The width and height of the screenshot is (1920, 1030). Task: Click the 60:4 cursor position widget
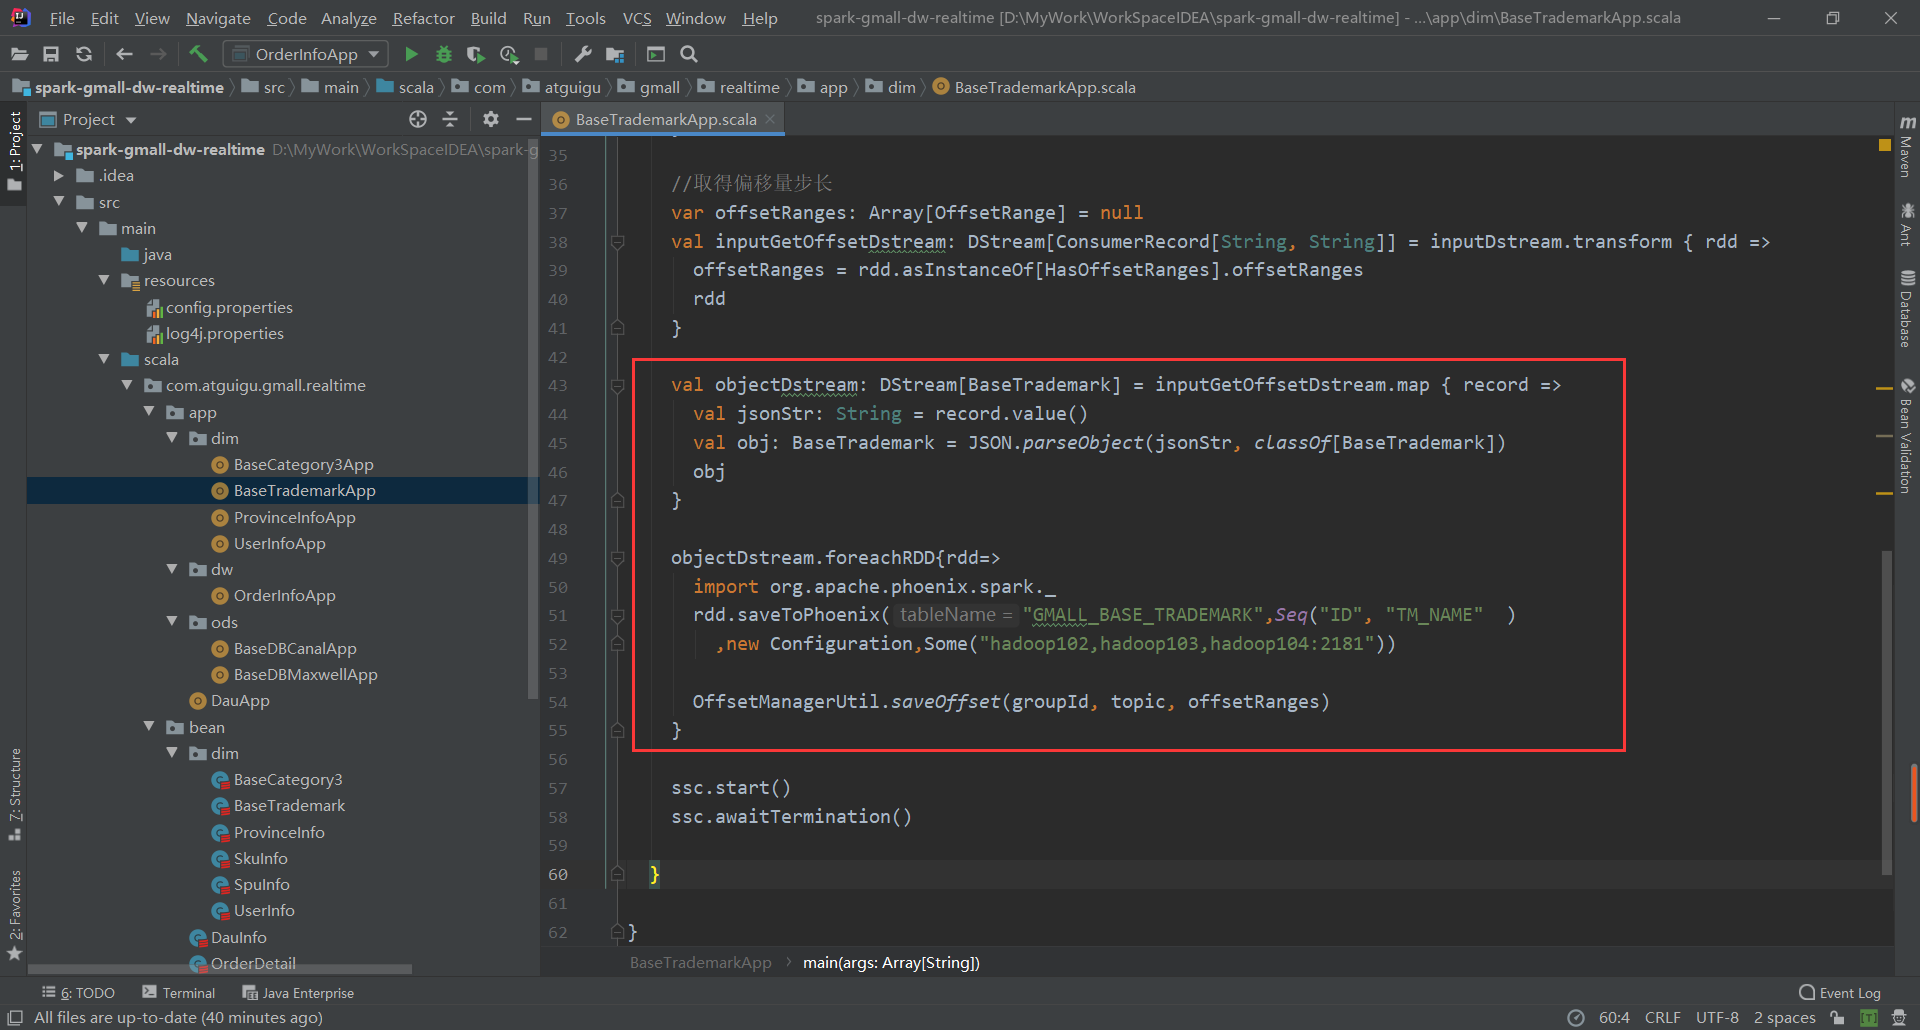1614,1017
